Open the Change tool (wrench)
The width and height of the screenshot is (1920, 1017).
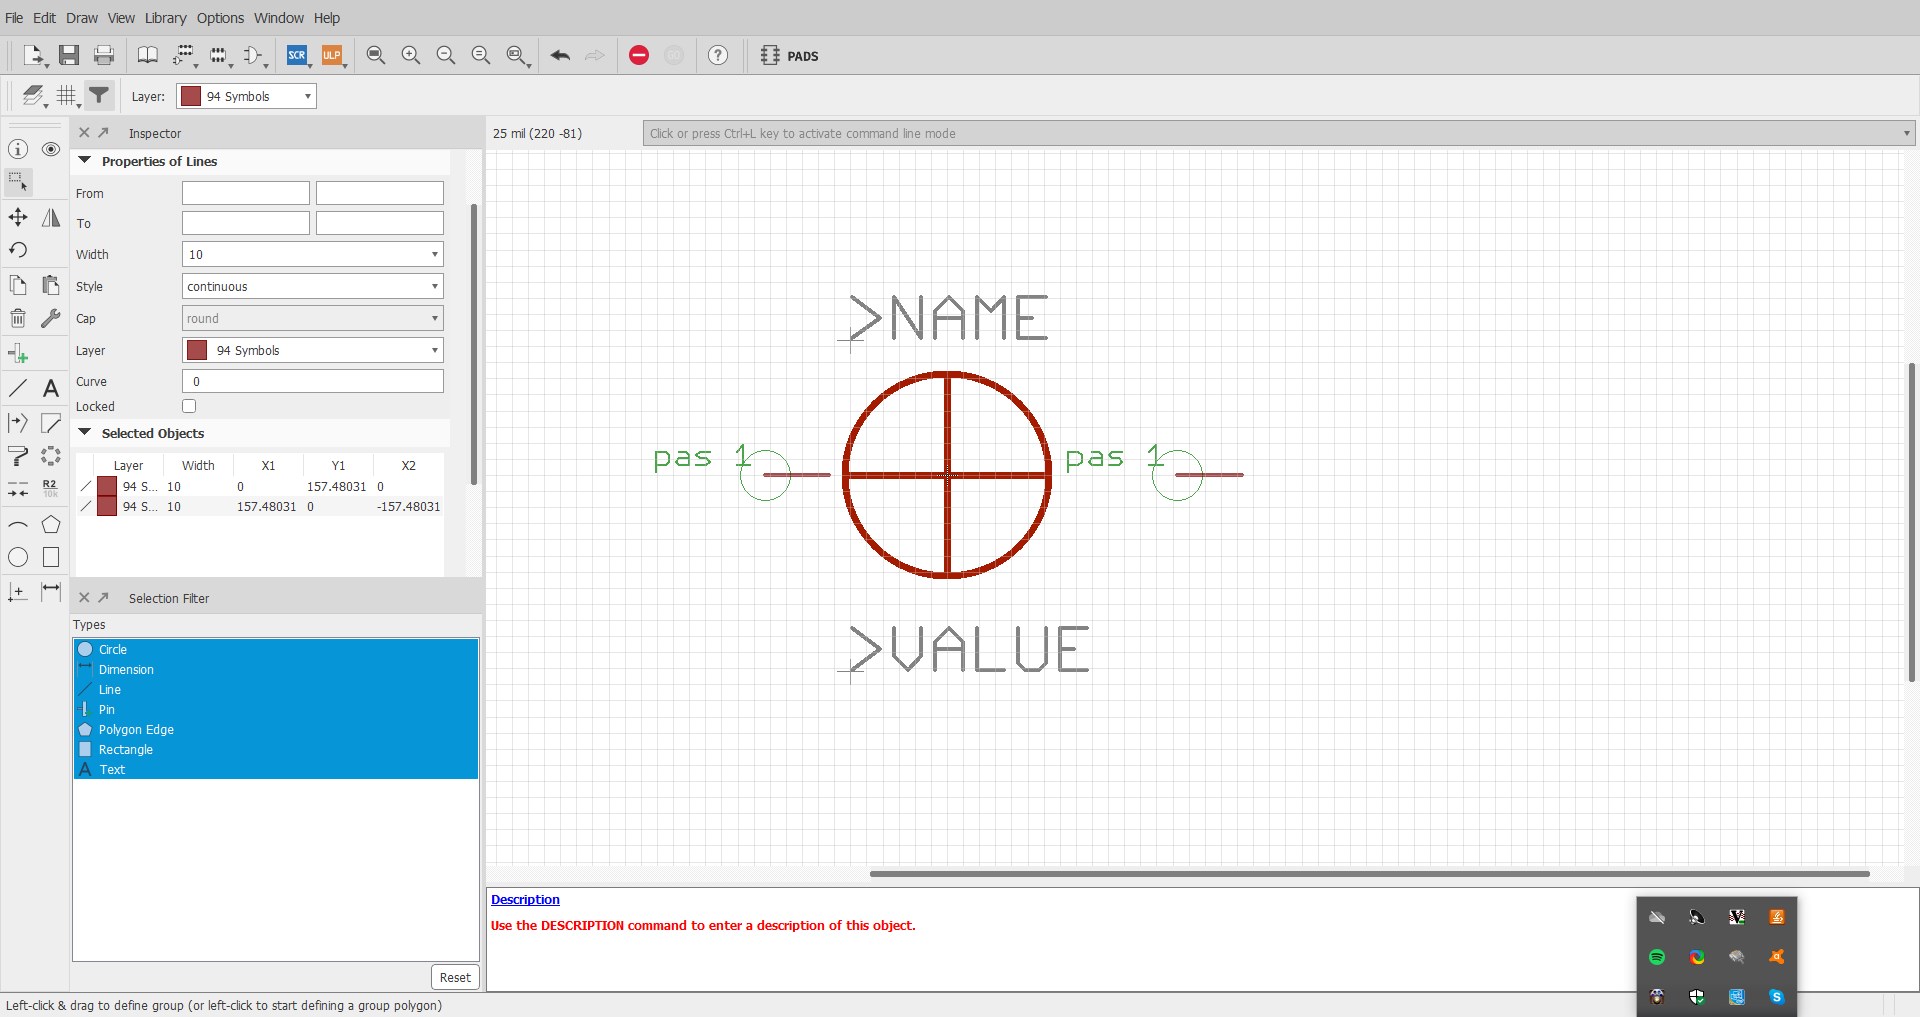pyautogui.click(x=51, y=318)
